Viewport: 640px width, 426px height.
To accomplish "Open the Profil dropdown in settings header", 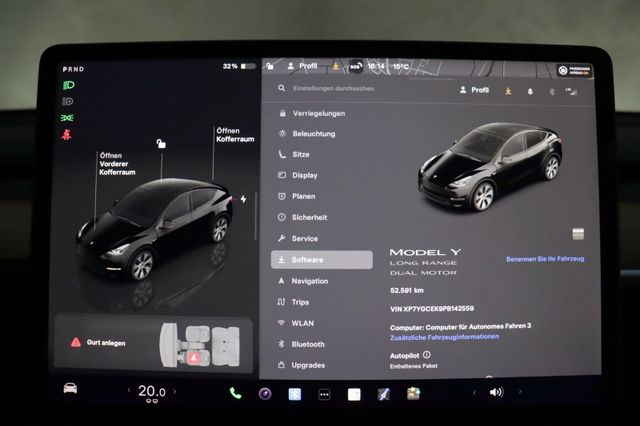I will (x=474, y=90).
